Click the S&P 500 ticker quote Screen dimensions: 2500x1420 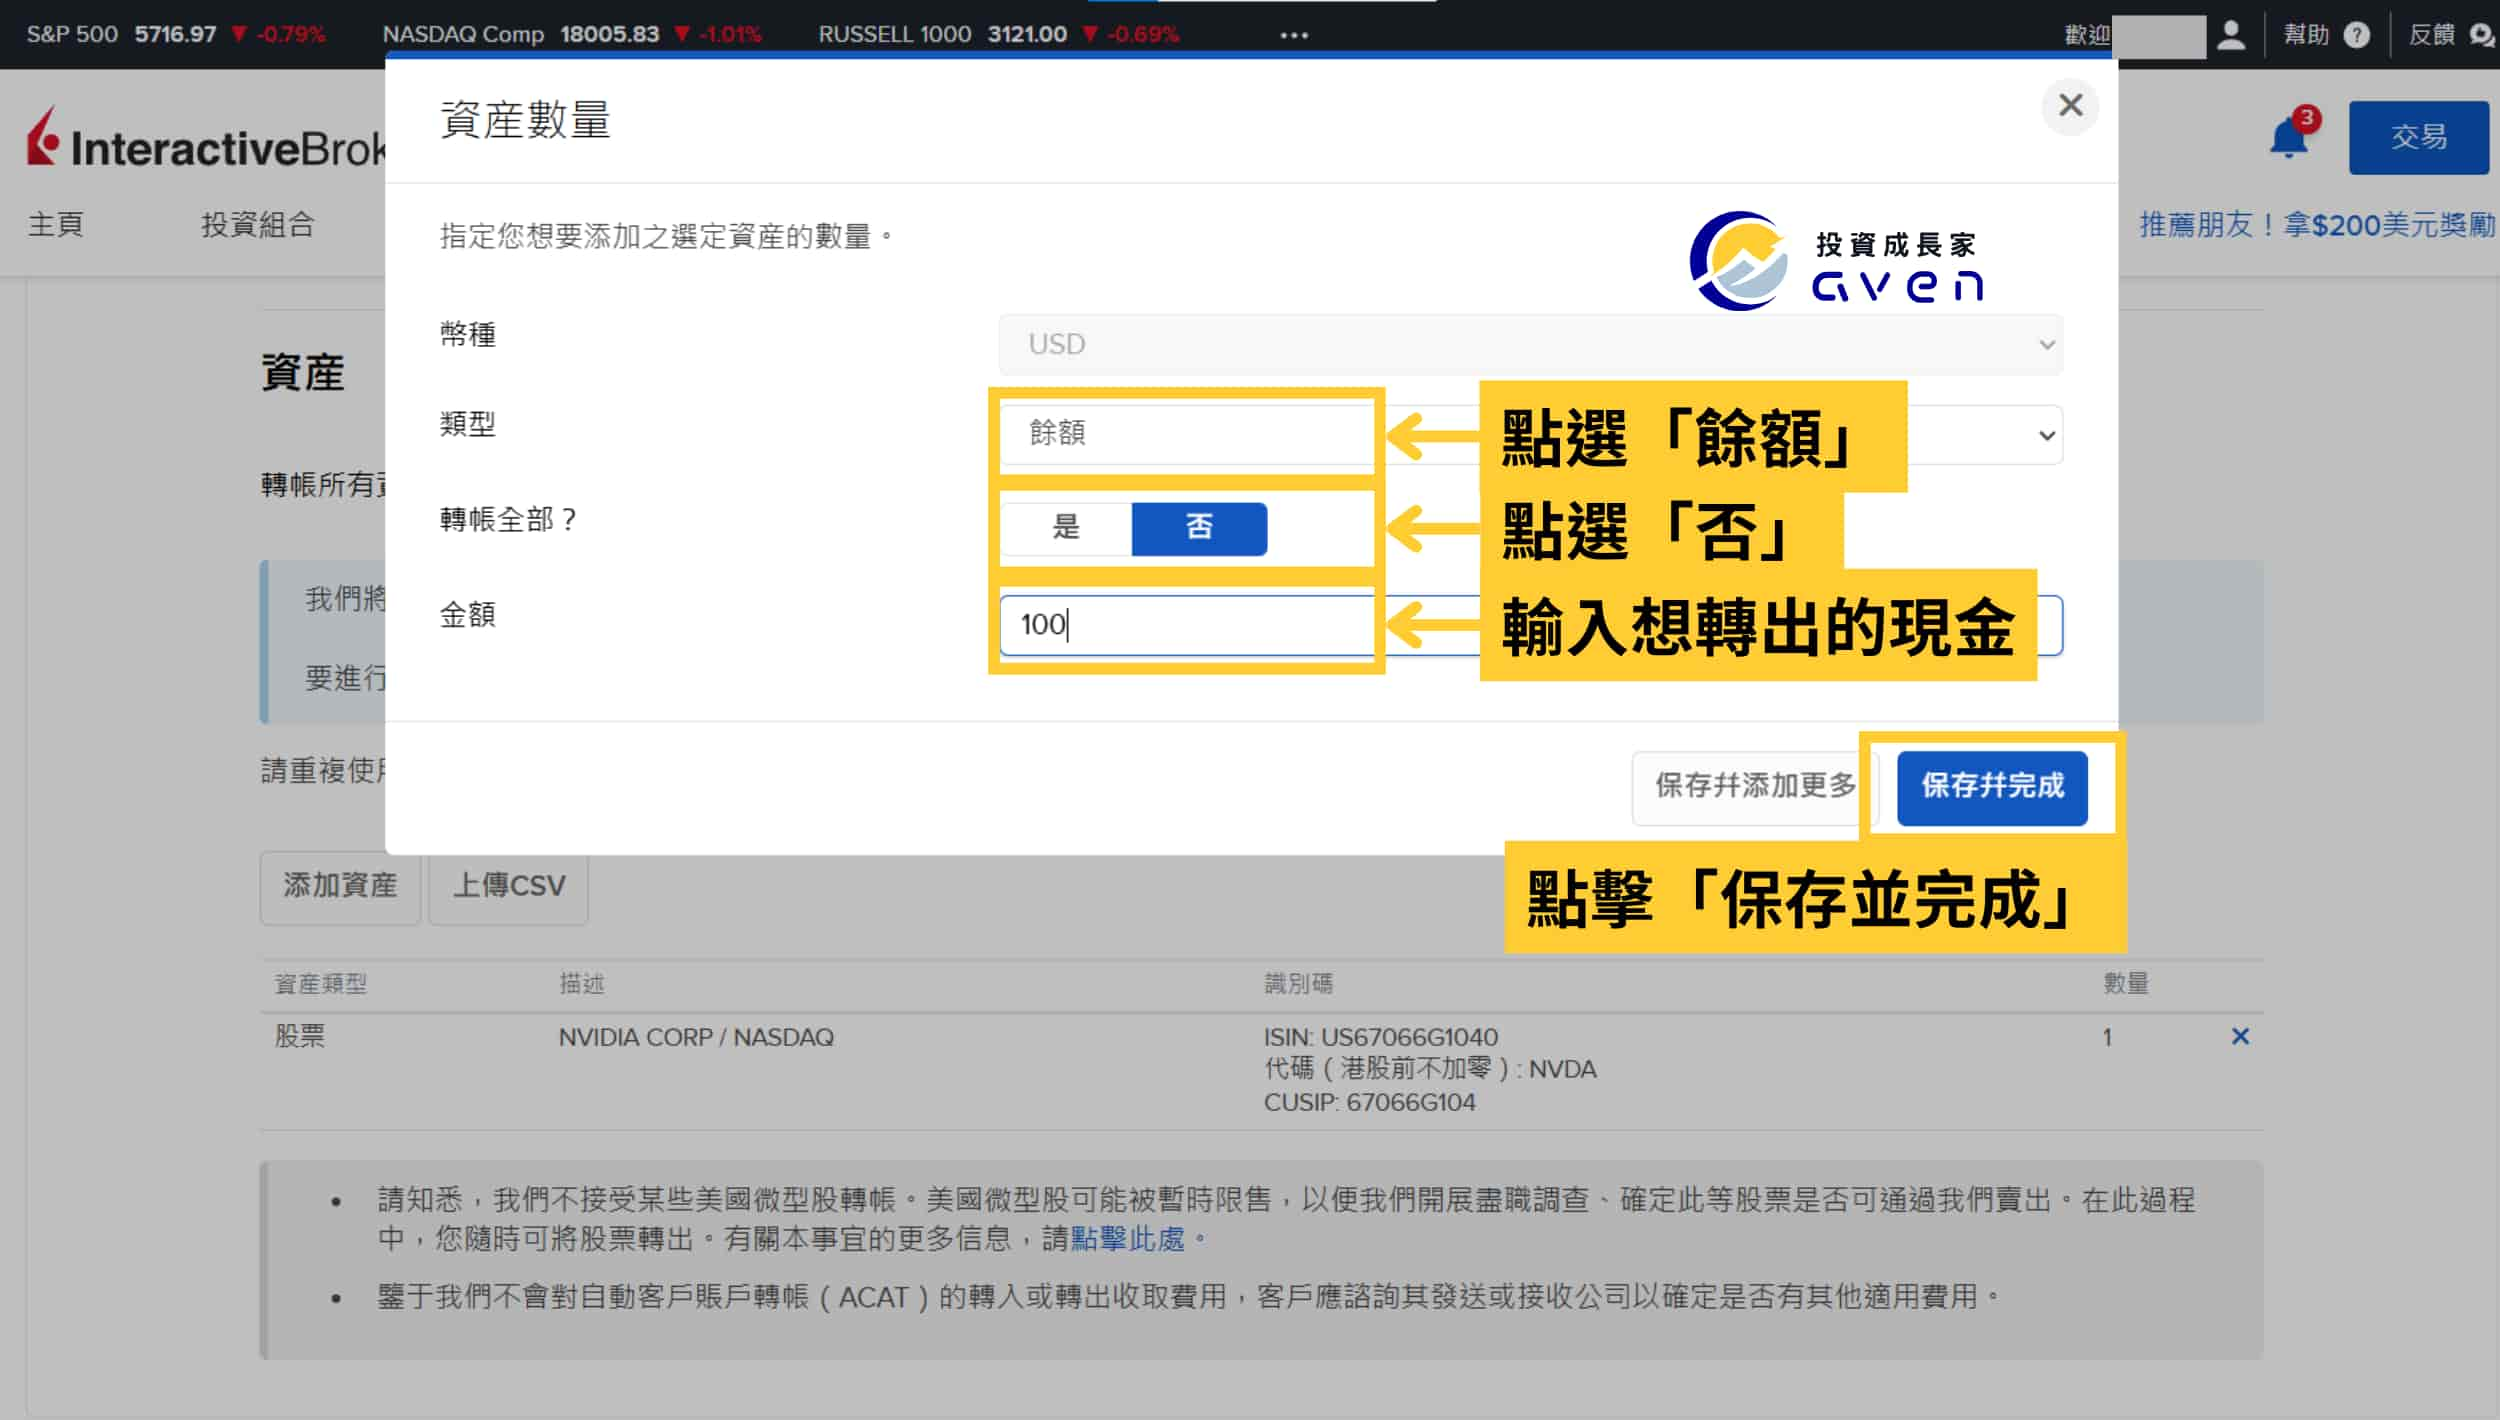[176, 35]
